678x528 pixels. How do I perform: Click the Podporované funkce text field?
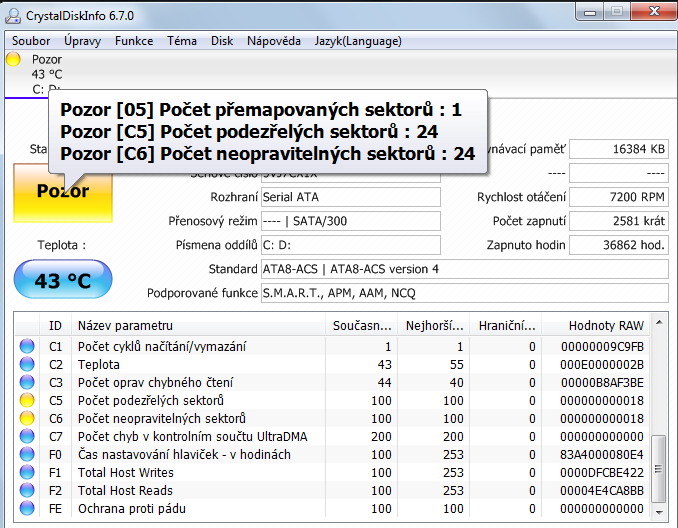pyautogui.click(x=464, y=293)
